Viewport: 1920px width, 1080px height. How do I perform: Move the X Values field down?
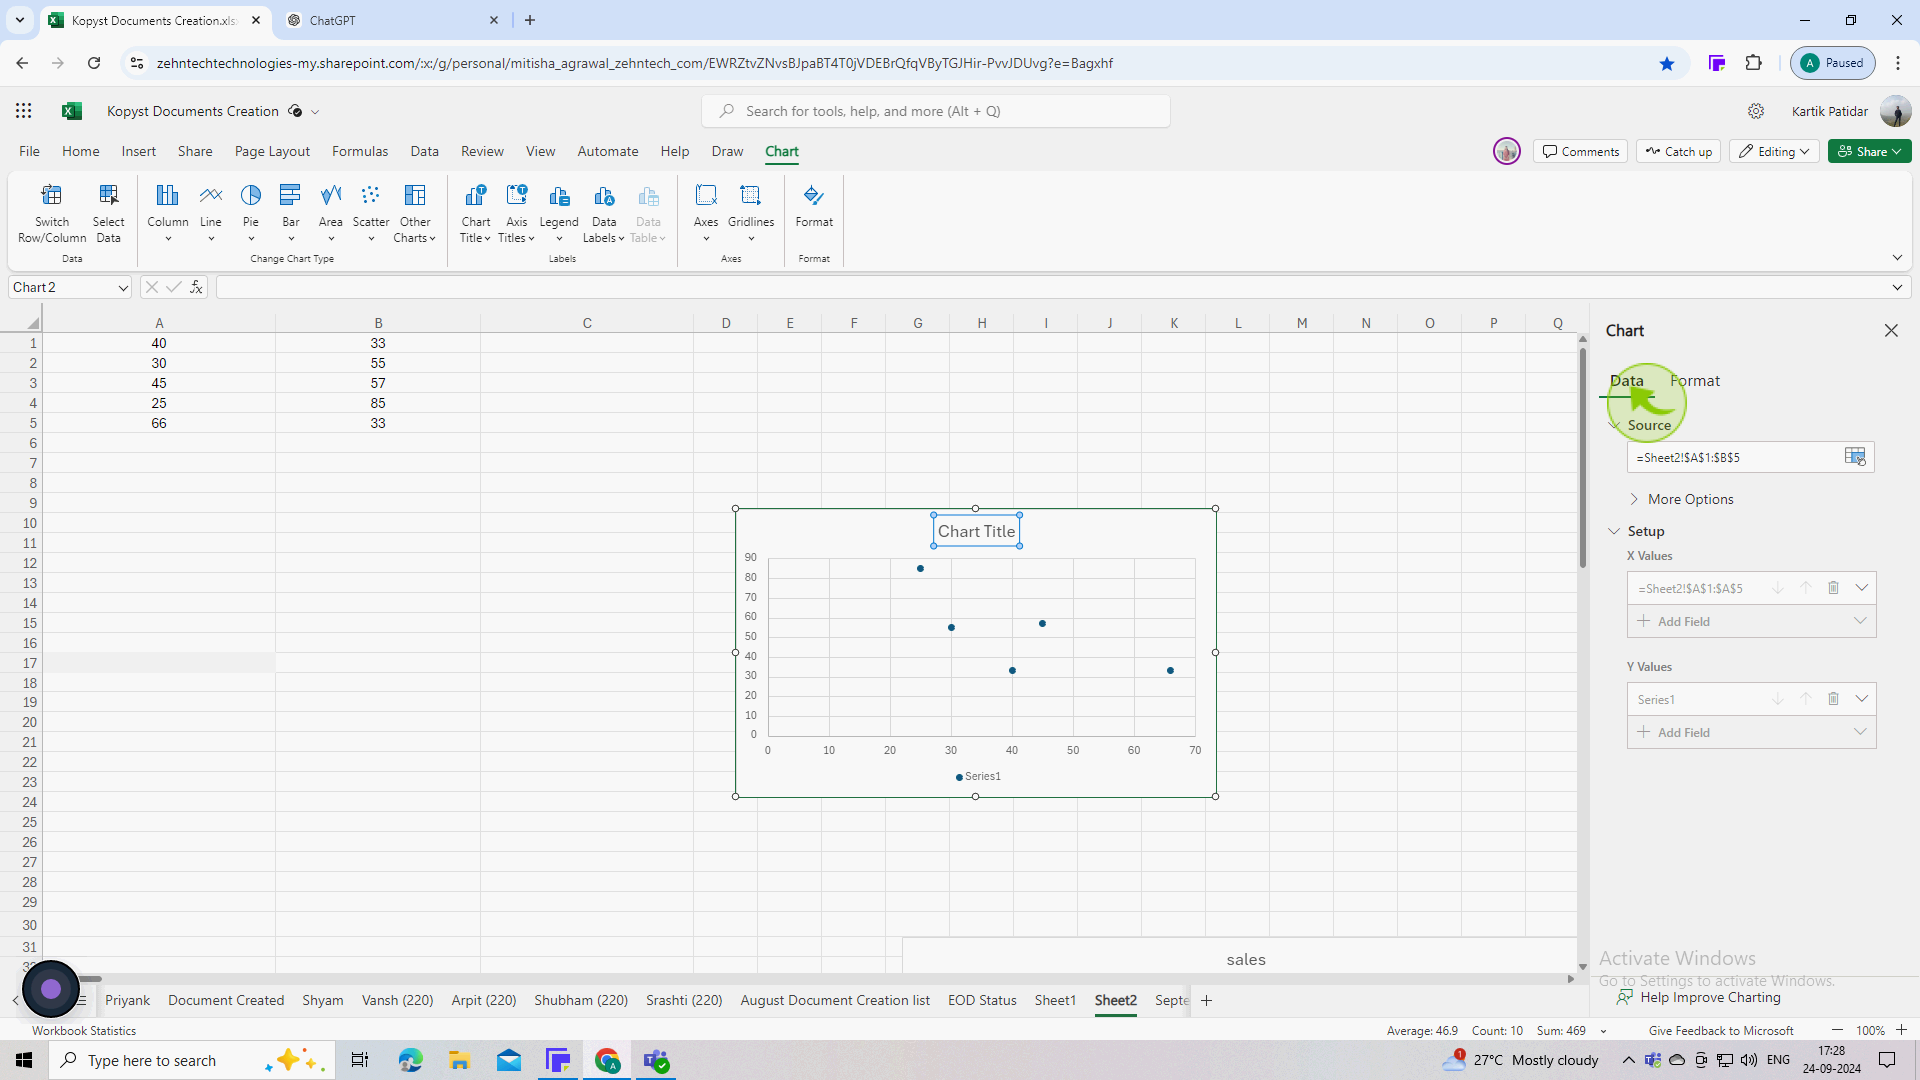pyautogui.click(x=1778, y=588)
